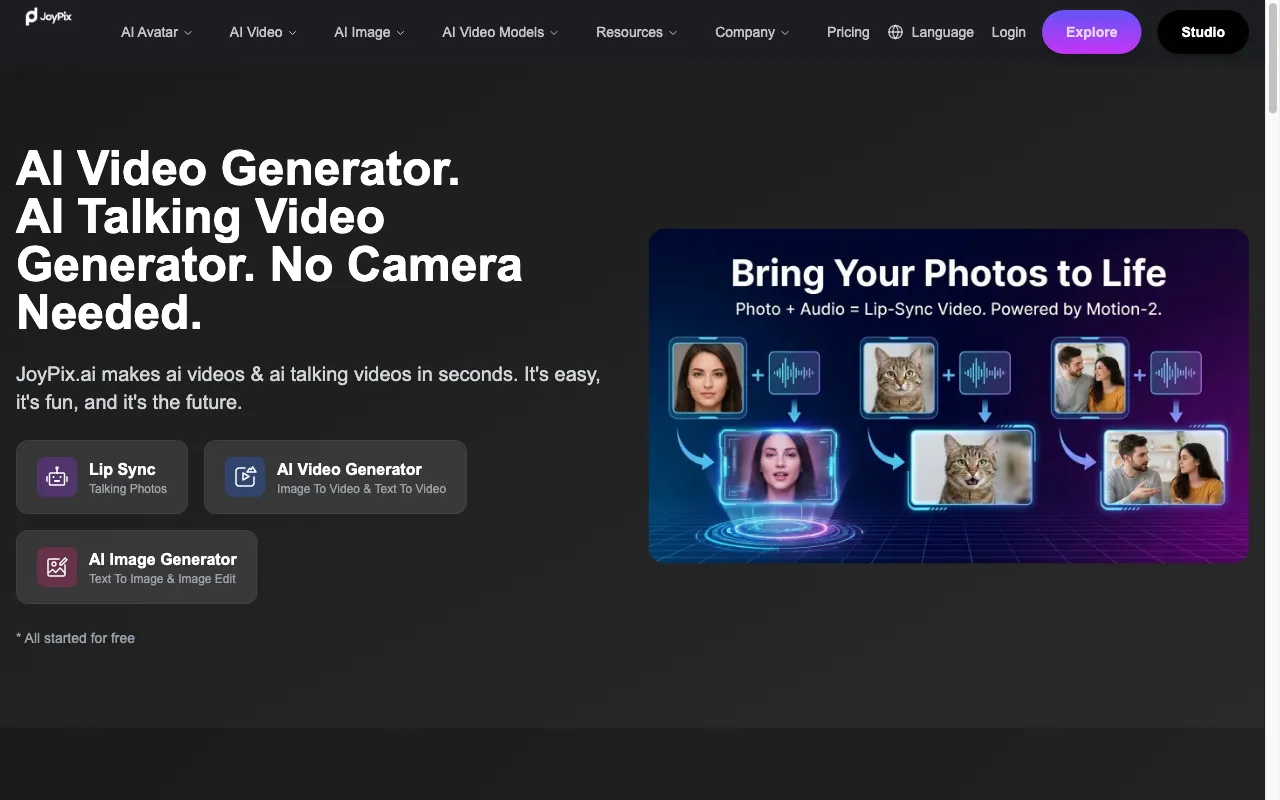The image size is (1280, 800).
Task: Click the purple Explore button
Action: click(1091, 32)
